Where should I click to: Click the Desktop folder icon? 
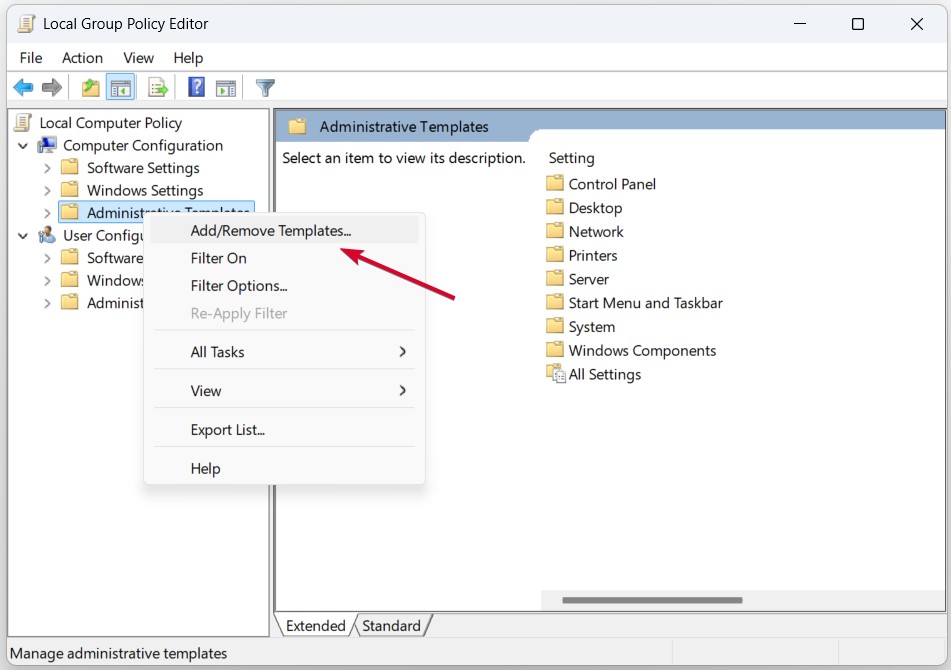554,207
